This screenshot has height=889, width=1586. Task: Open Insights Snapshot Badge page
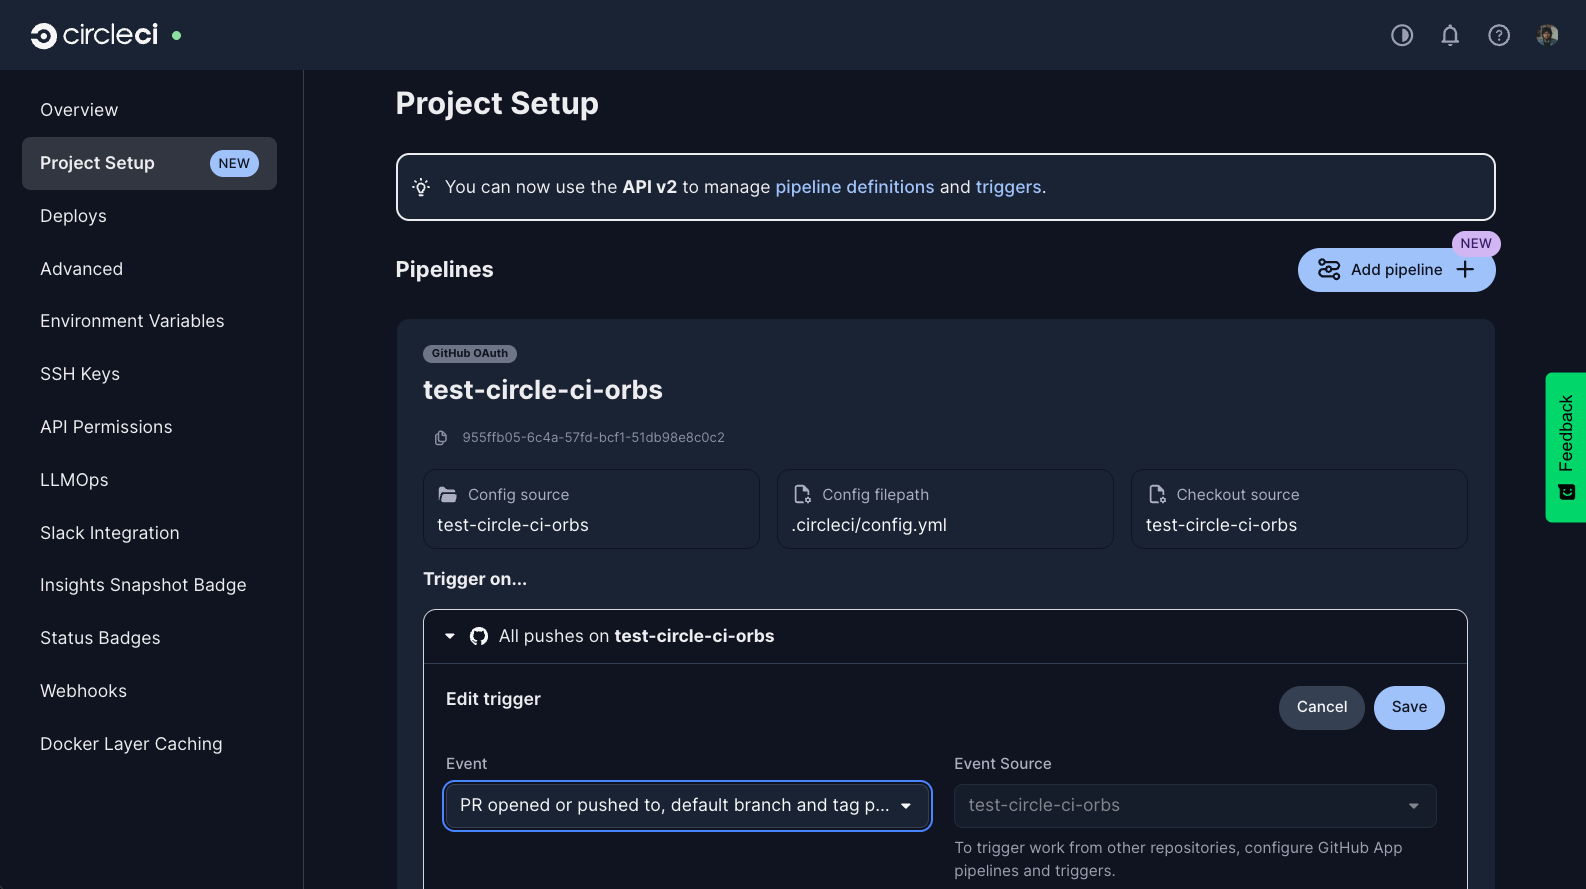tap(143, 585)
